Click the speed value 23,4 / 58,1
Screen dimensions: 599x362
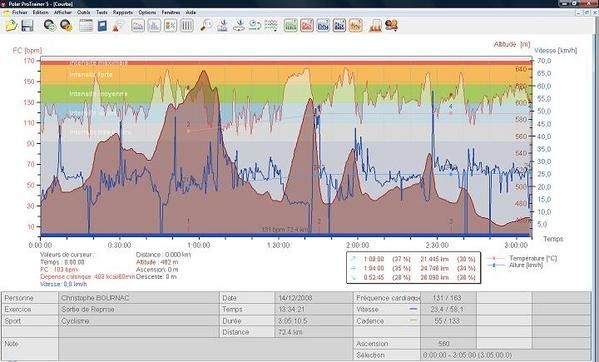click(x=448, y=309)
